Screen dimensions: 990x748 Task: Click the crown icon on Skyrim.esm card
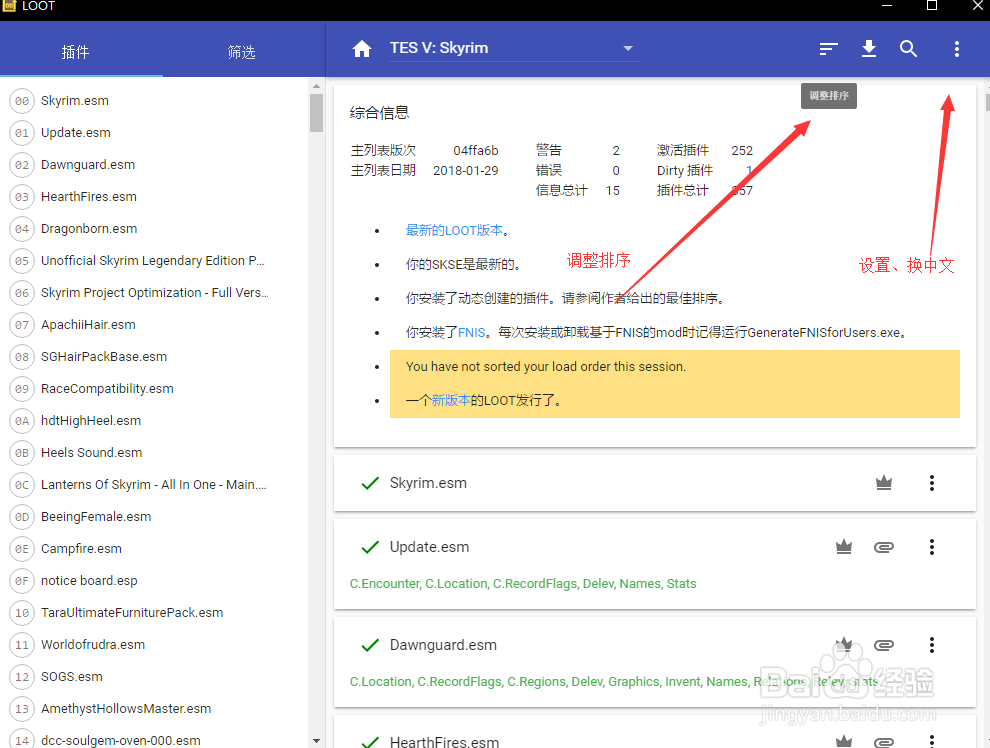(884, 483)
